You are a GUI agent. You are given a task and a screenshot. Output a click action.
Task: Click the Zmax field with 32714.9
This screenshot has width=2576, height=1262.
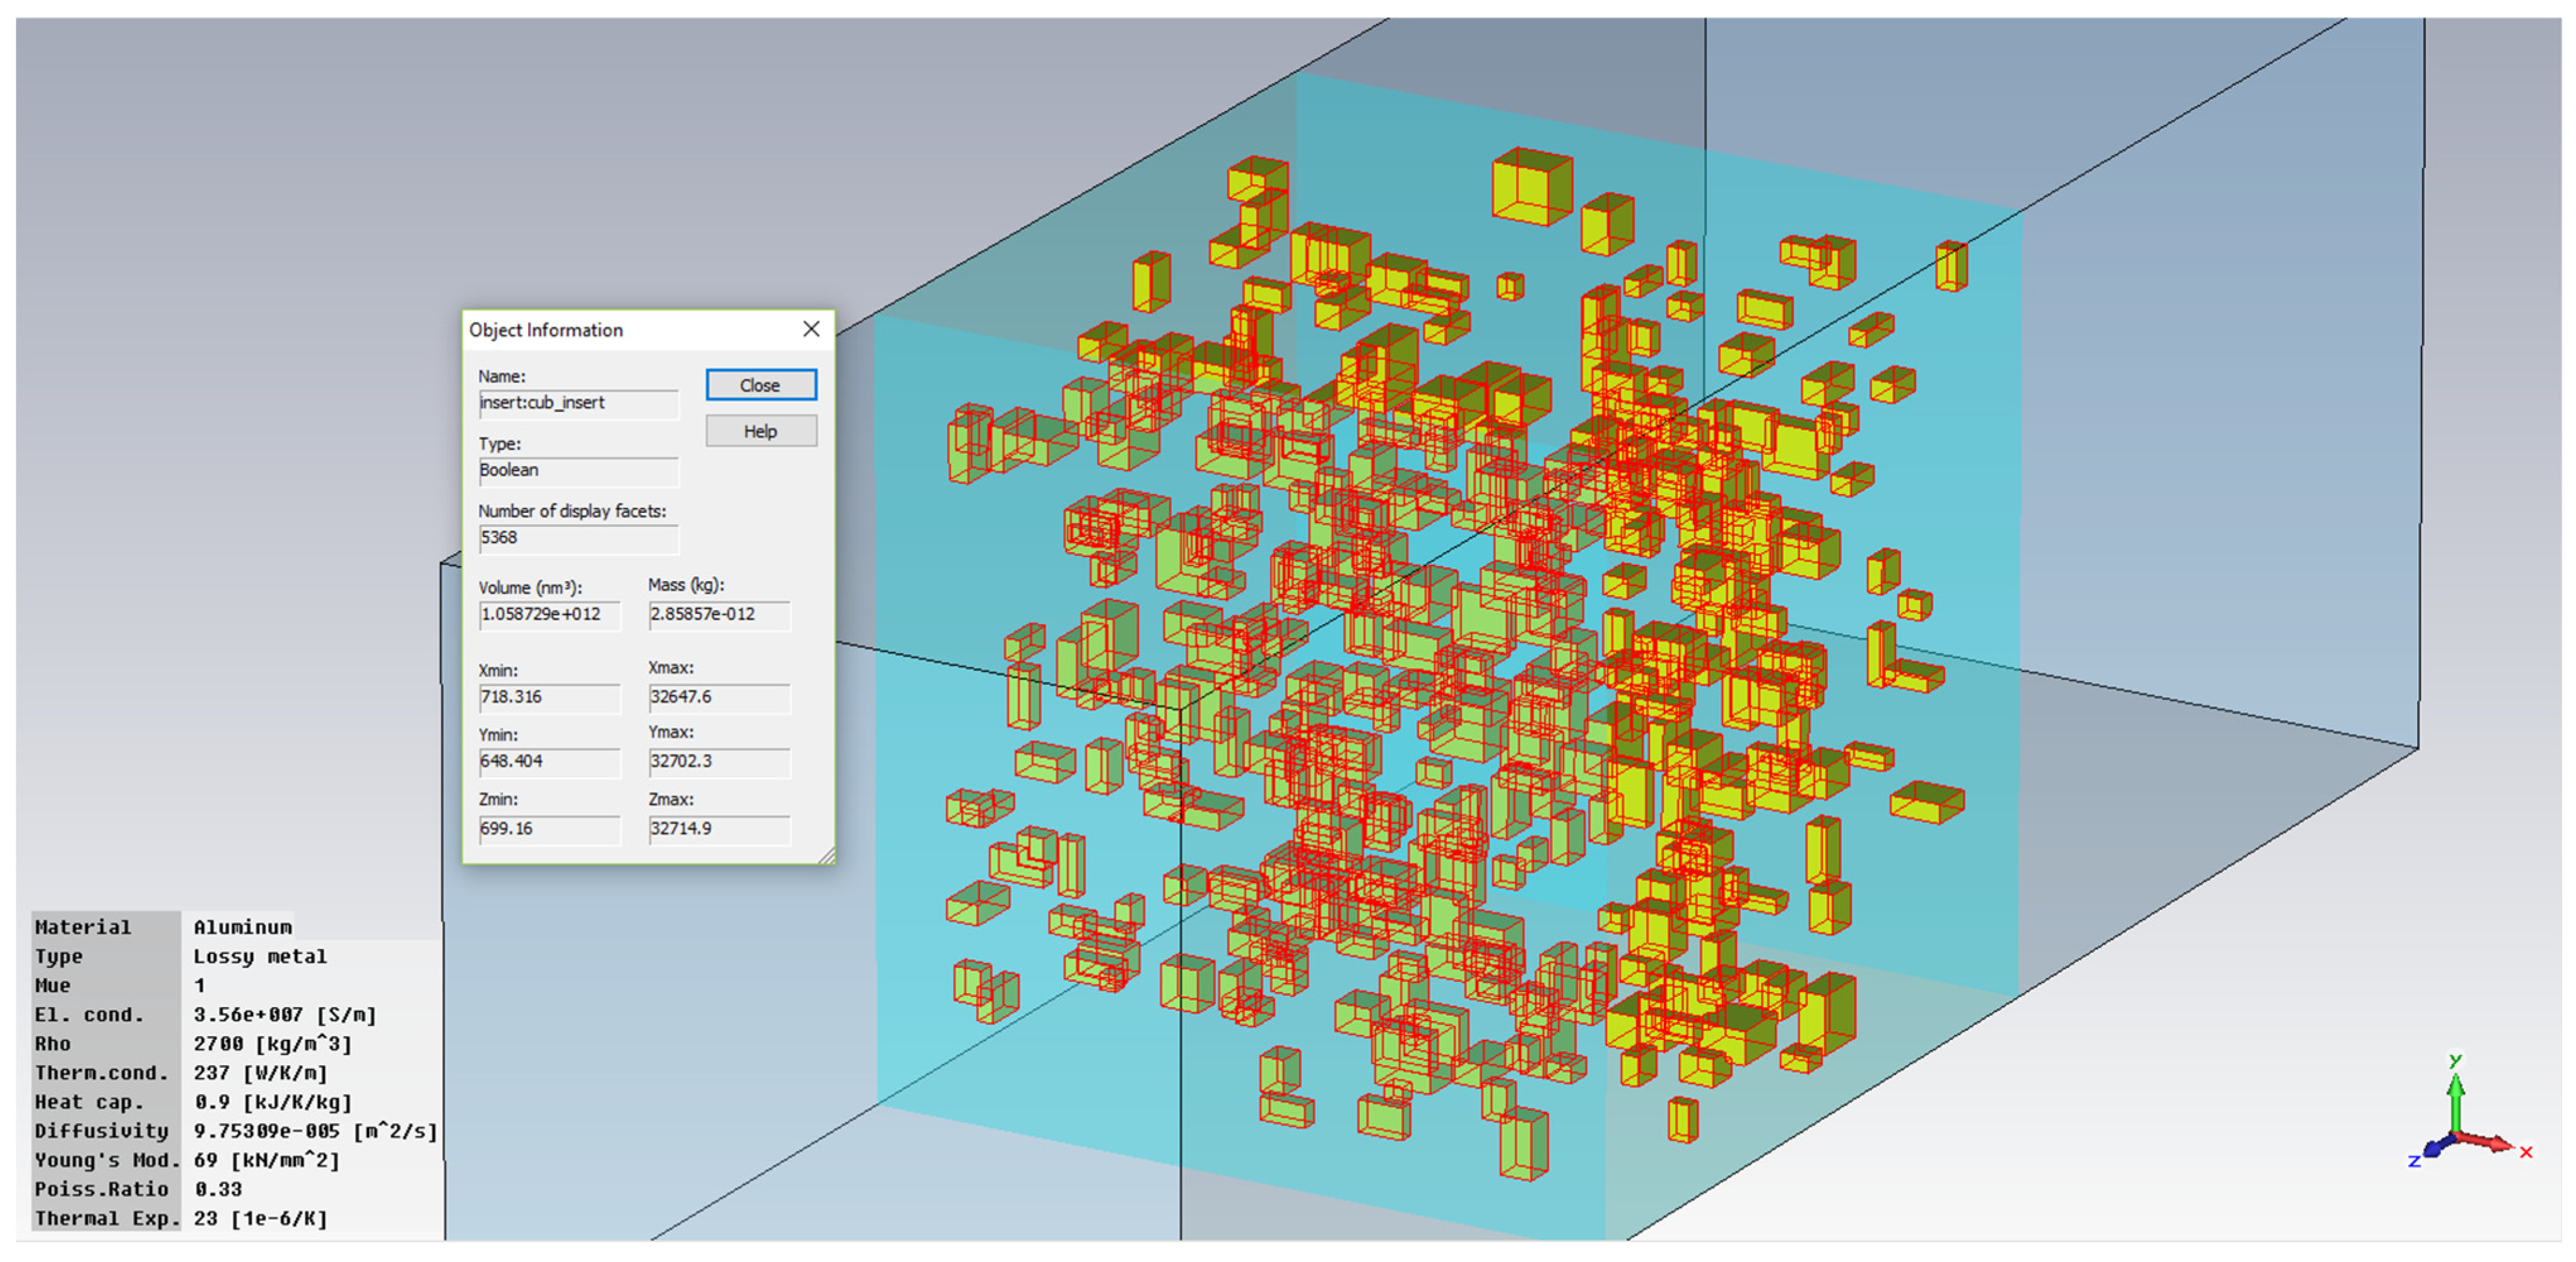click(x=718, y=829)
